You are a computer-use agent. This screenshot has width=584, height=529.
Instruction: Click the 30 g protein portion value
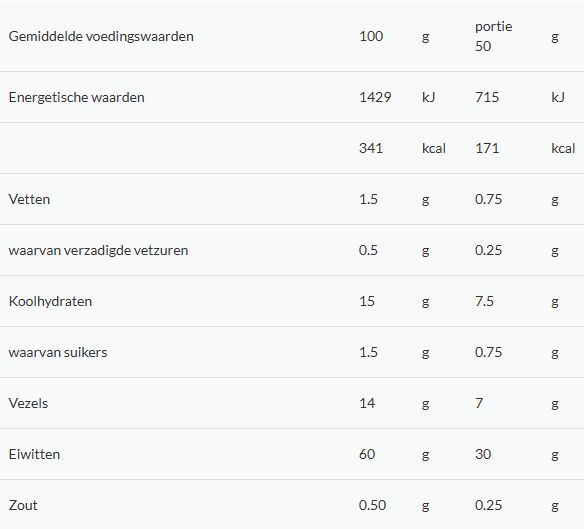point(483,454)
